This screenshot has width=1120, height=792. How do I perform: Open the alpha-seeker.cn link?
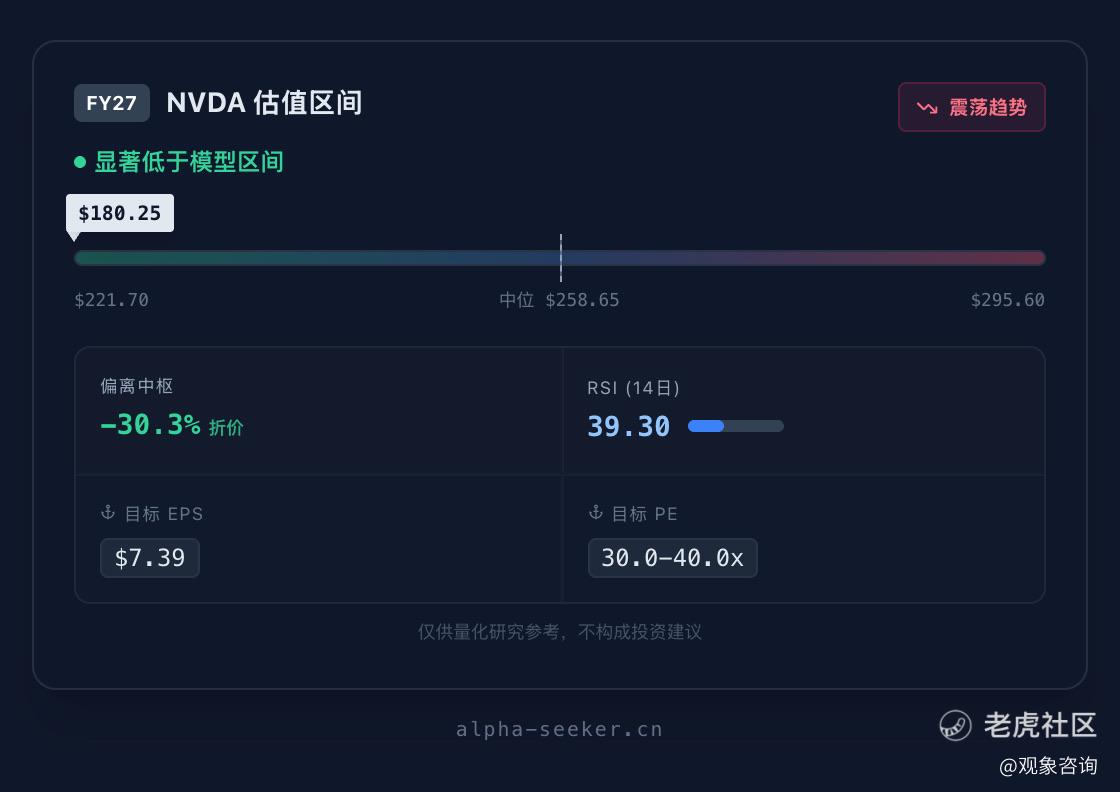pos(559,729)
